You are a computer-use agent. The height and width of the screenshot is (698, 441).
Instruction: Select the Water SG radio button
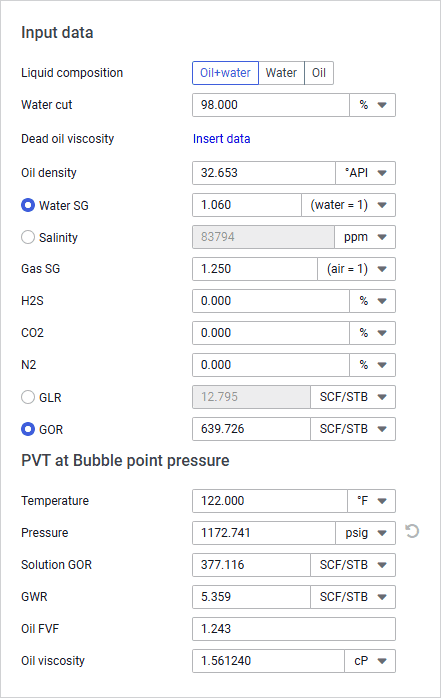point(28,205)
